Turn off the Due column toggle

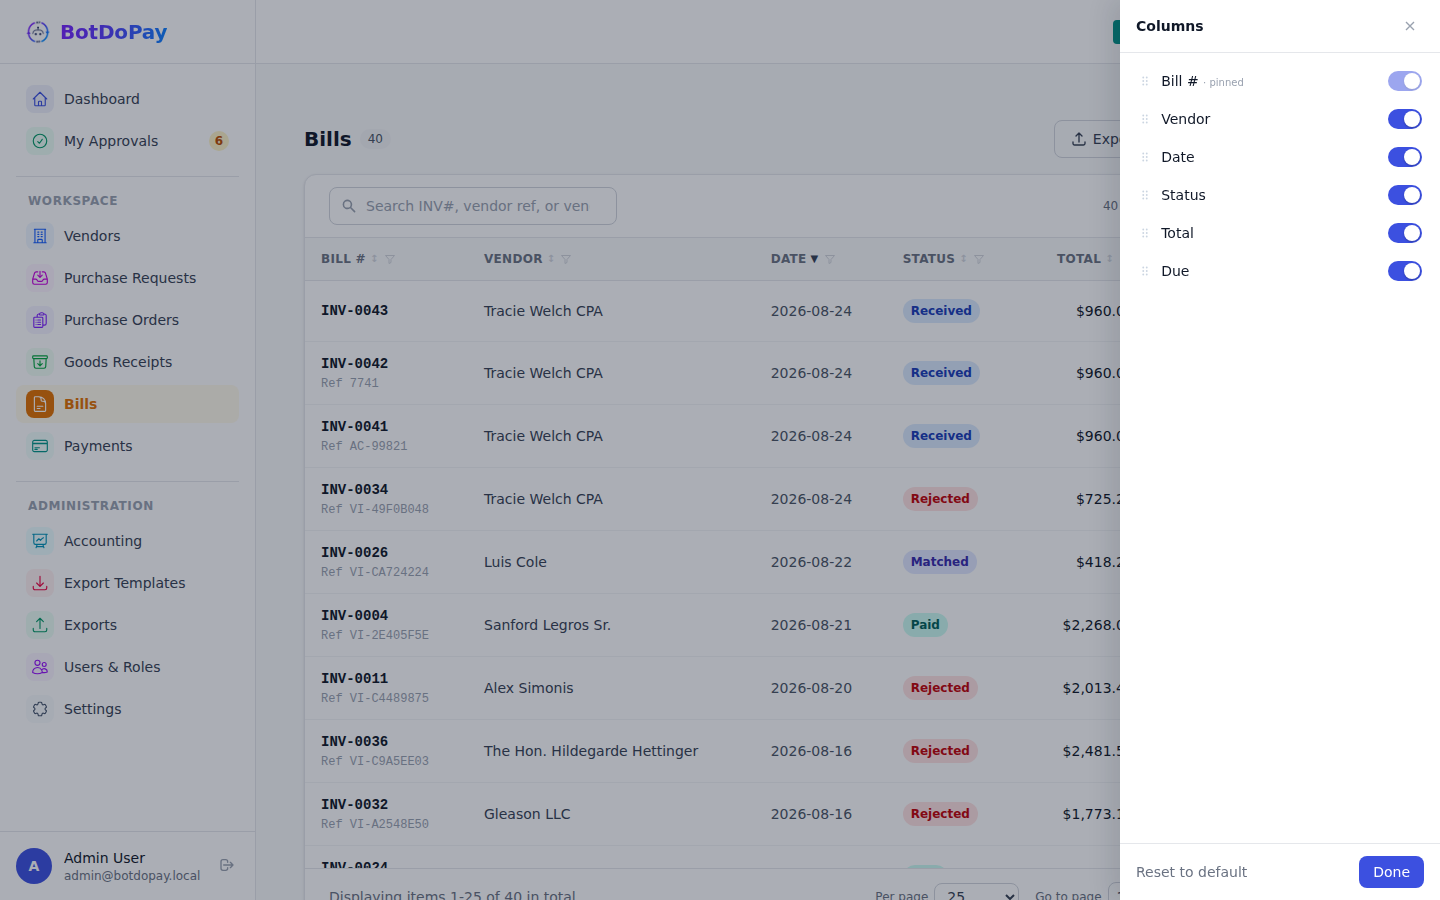1404,271
